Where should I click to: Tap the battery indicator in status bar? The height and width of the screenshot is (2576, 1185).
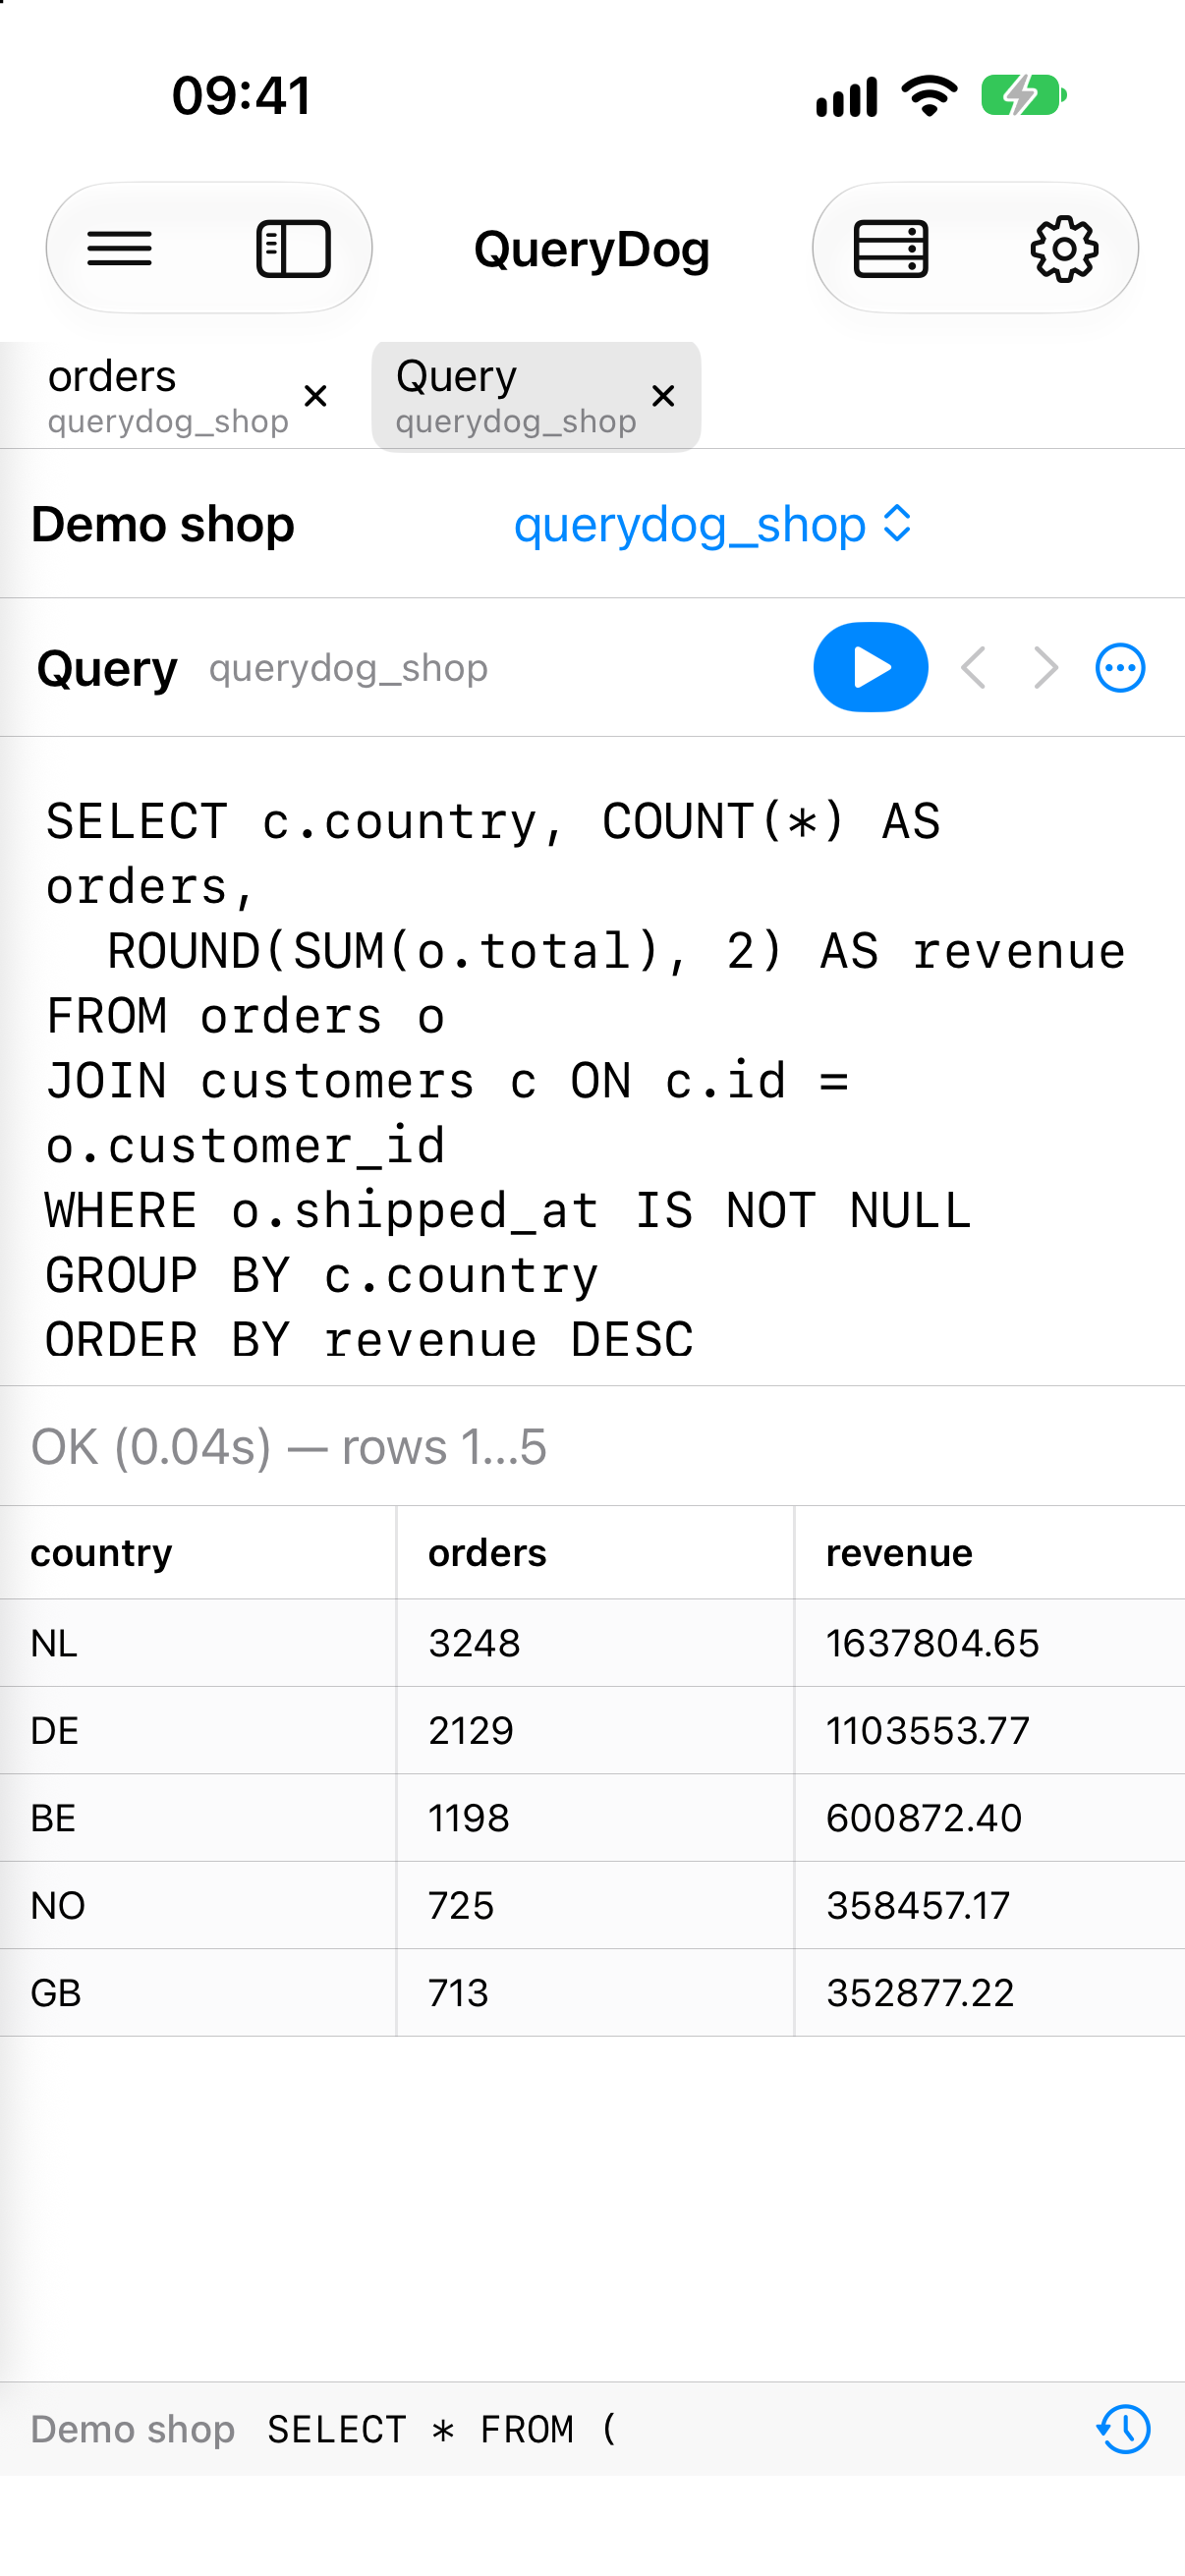[1024, 95]
